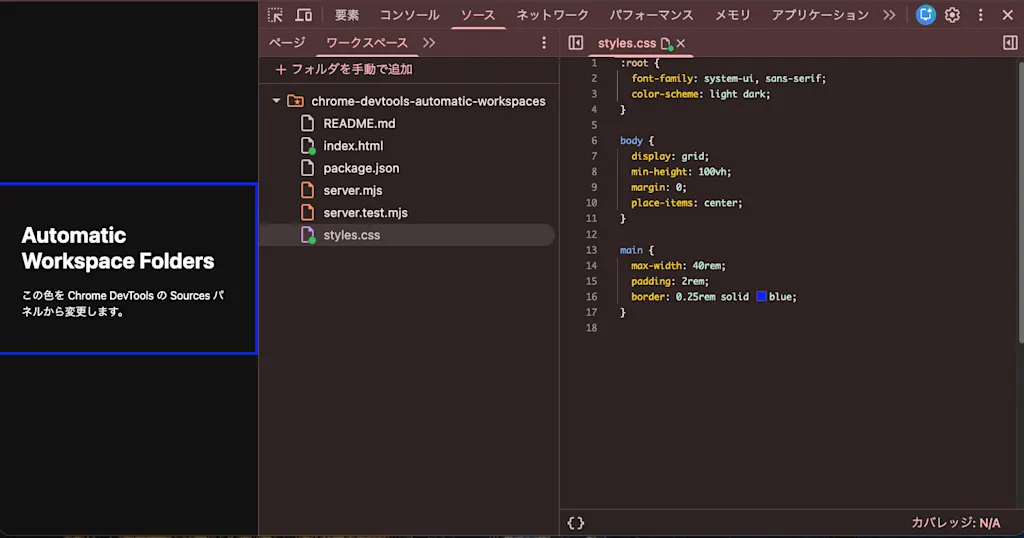
Task: Click the orange file icon of server.test.mjs
Action: coord(307,212)
